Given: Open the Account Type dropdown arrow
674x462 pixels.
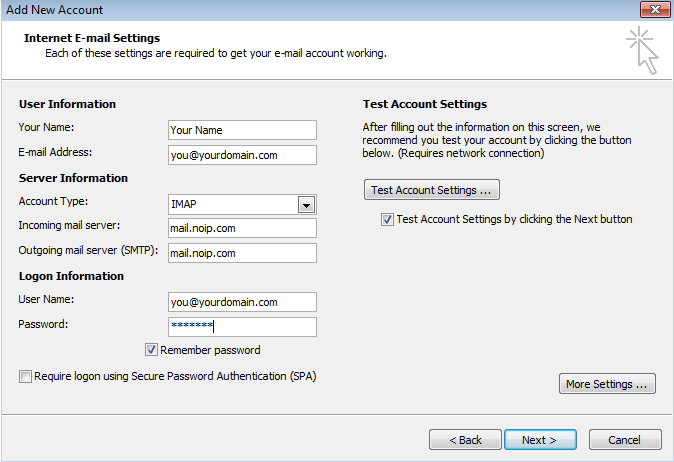Looking at the screenshot, I should tap(306, 205).
